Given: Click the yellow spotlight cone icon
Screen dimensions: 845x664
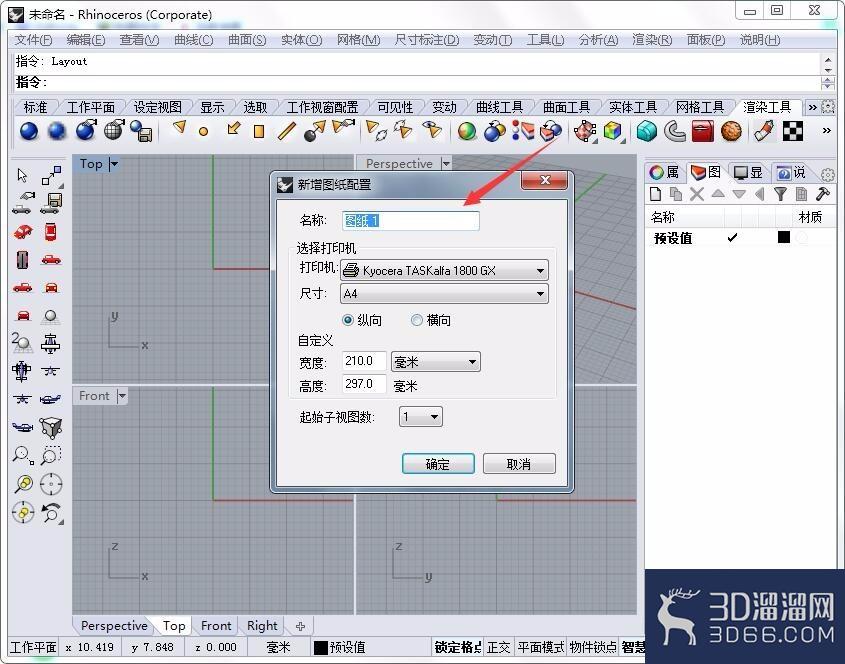Looking at the screenshot, I should [179, 128].
